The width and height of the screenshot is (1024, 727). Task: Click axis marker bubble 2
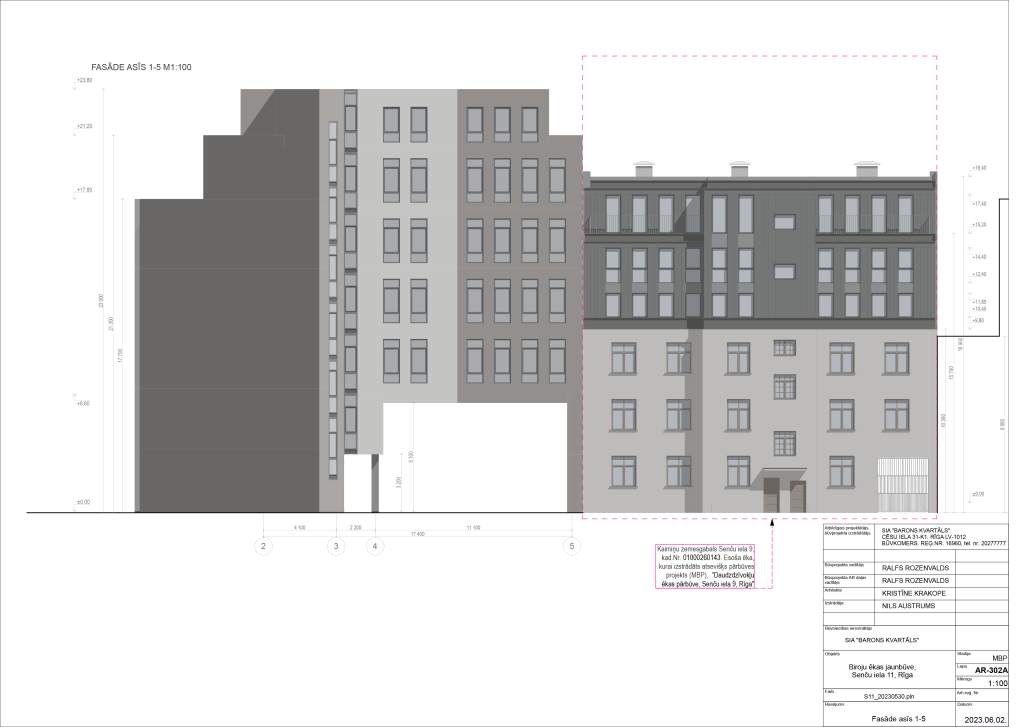pos(262,546)
